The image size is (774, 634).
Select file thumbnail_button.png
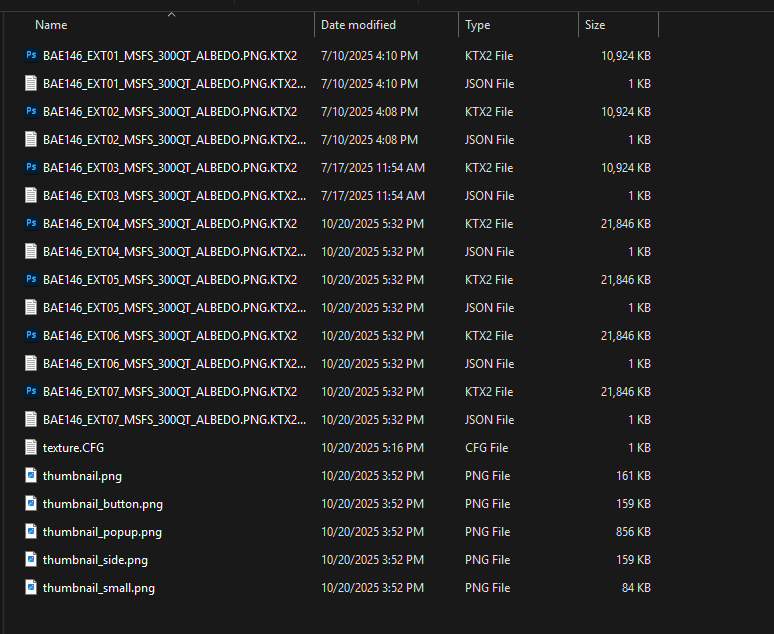[102, 504]
